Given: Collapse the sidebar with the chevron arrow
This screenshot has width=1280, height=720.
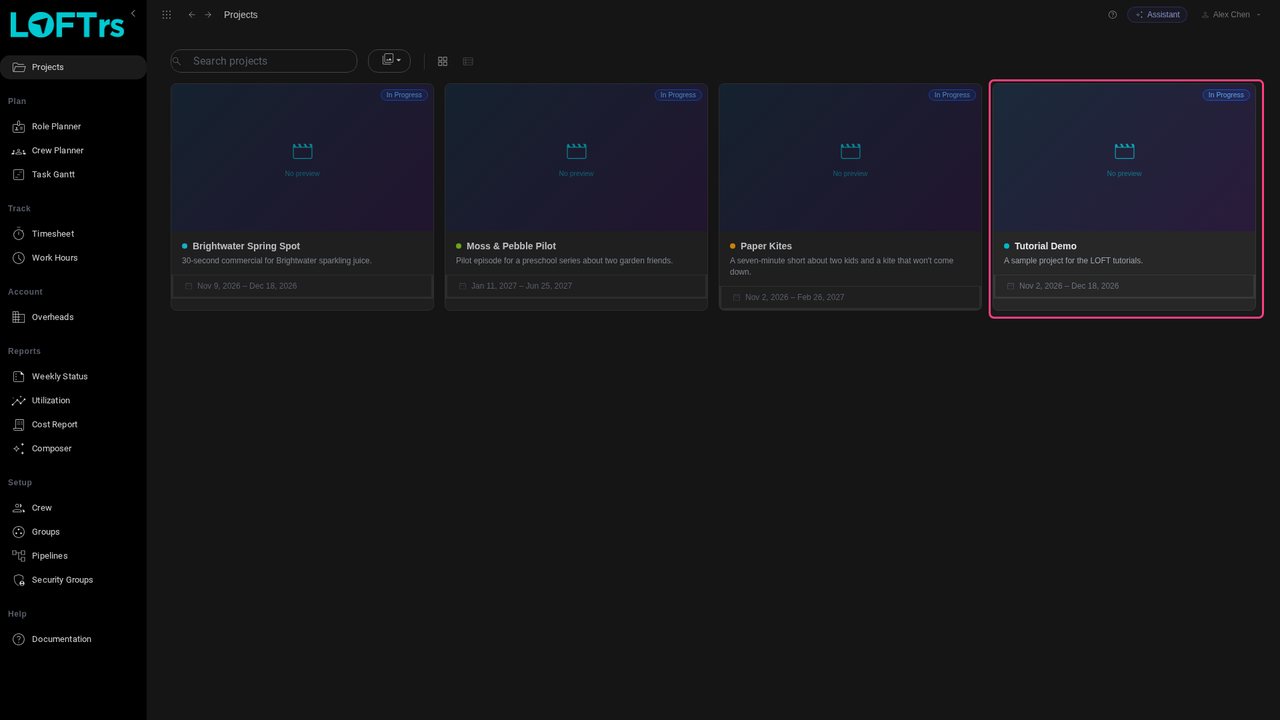Looking at the screenshot, I should [x=133, y=13].
